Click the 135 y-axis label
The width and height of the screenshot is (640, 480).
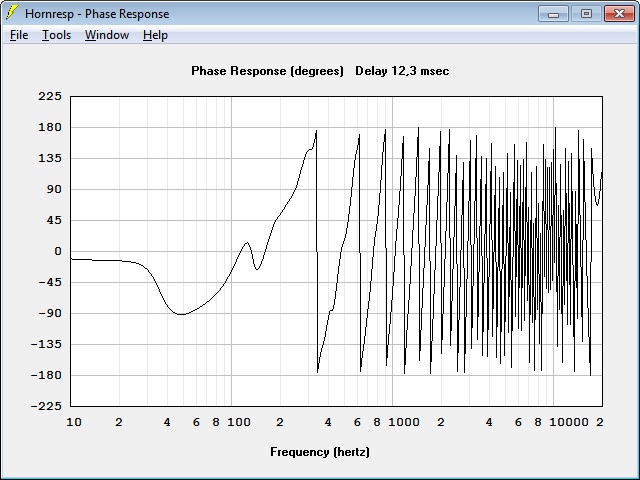click(x=50, y=158)
